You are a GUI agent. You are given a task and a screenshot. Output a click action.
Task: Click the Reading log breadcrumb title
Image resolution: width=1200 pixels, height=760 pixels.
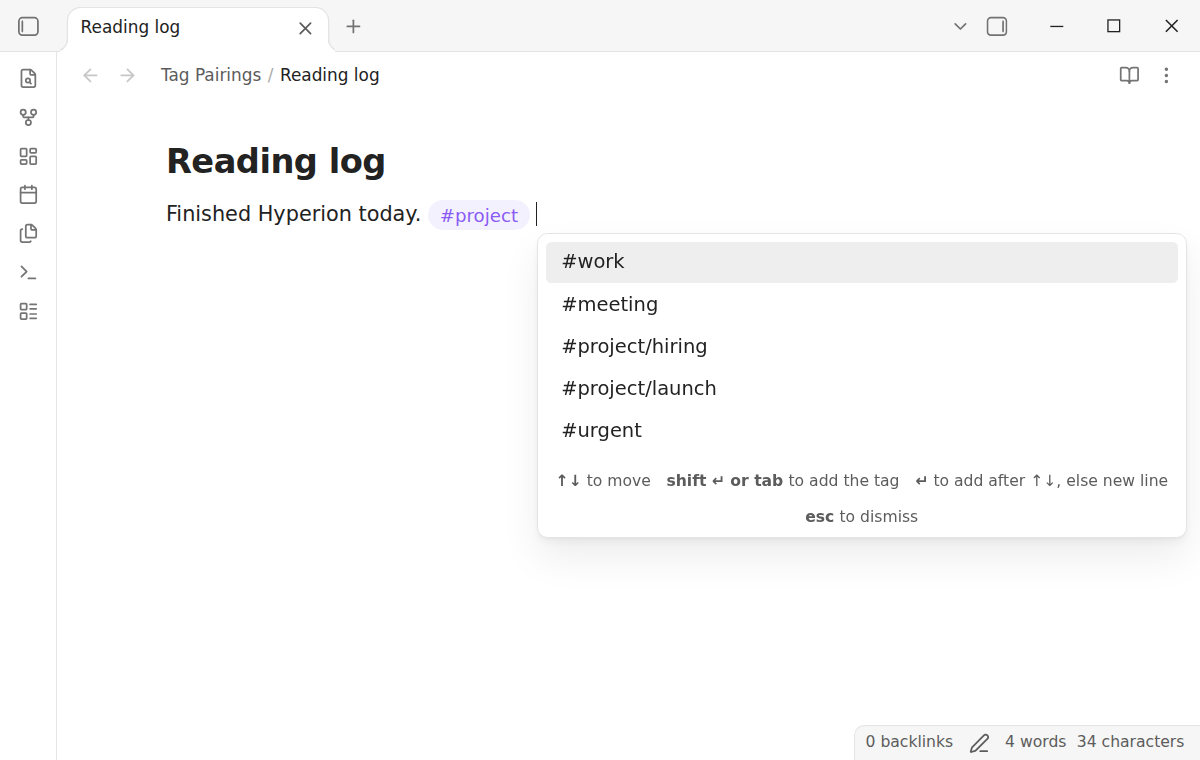coord(330,75)
